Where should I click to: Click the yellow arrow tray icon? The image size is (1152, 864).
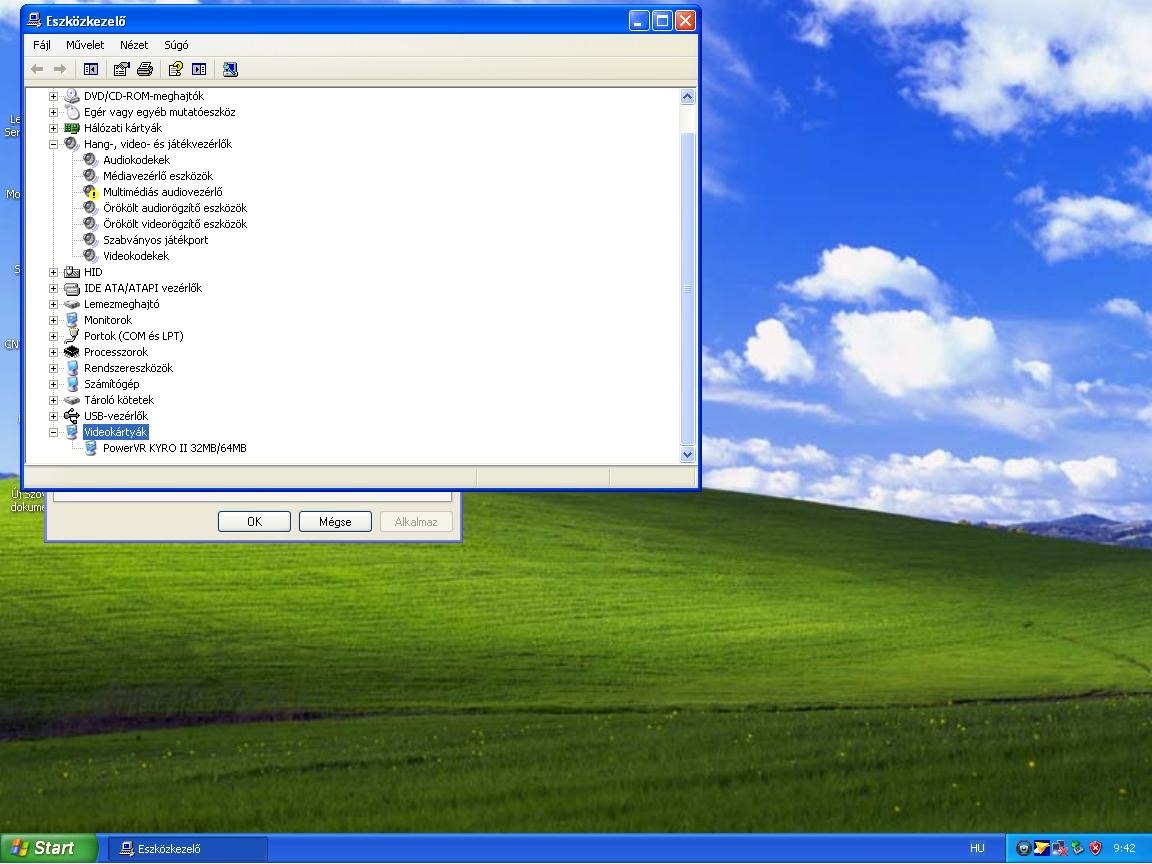(1041, 849)
